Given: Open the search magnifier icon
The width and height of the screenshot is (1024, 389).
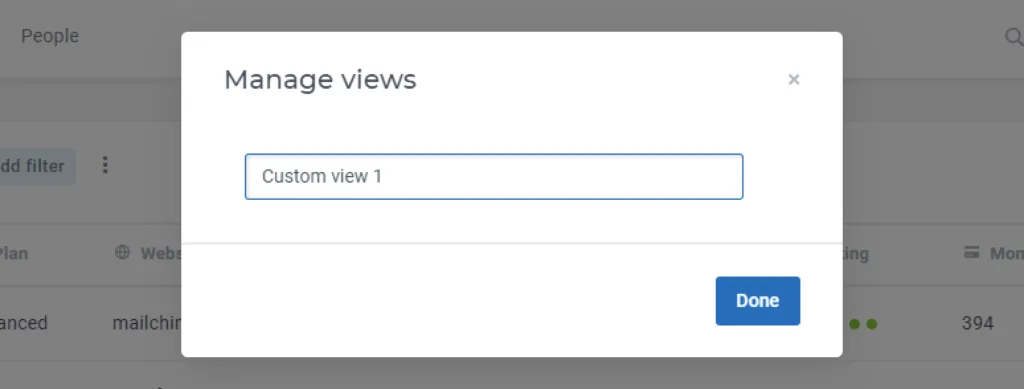Looking at the screenshot, I should point(1014,37).
